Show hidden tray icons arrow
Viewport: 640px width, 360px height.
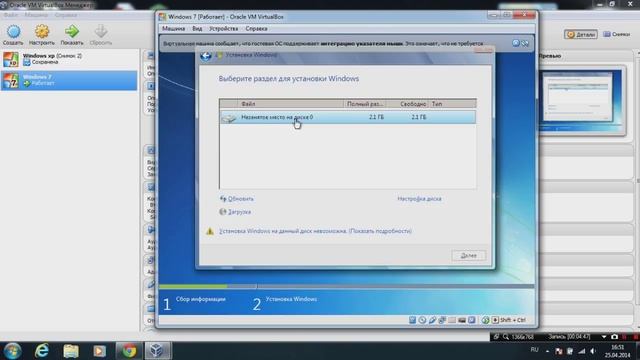pos(548,351)
